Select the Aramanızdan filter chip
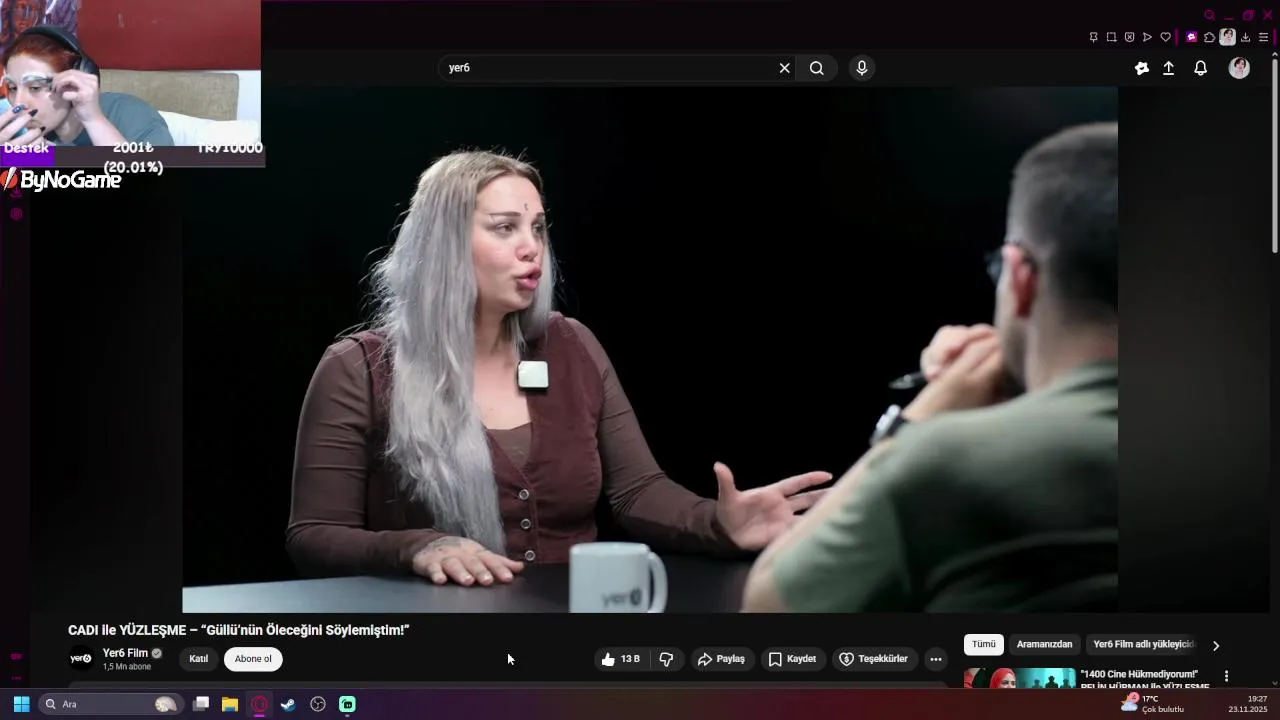Image resolution: width=1280 pixels, height=720 pixels. coord(1044,645)
